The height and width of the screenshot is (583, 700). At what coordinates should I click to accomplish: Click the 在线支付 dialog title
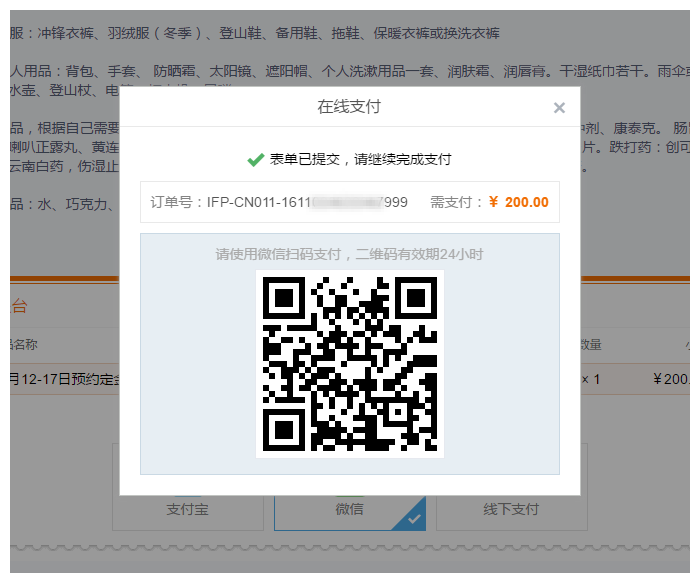(x=349, y=107)
